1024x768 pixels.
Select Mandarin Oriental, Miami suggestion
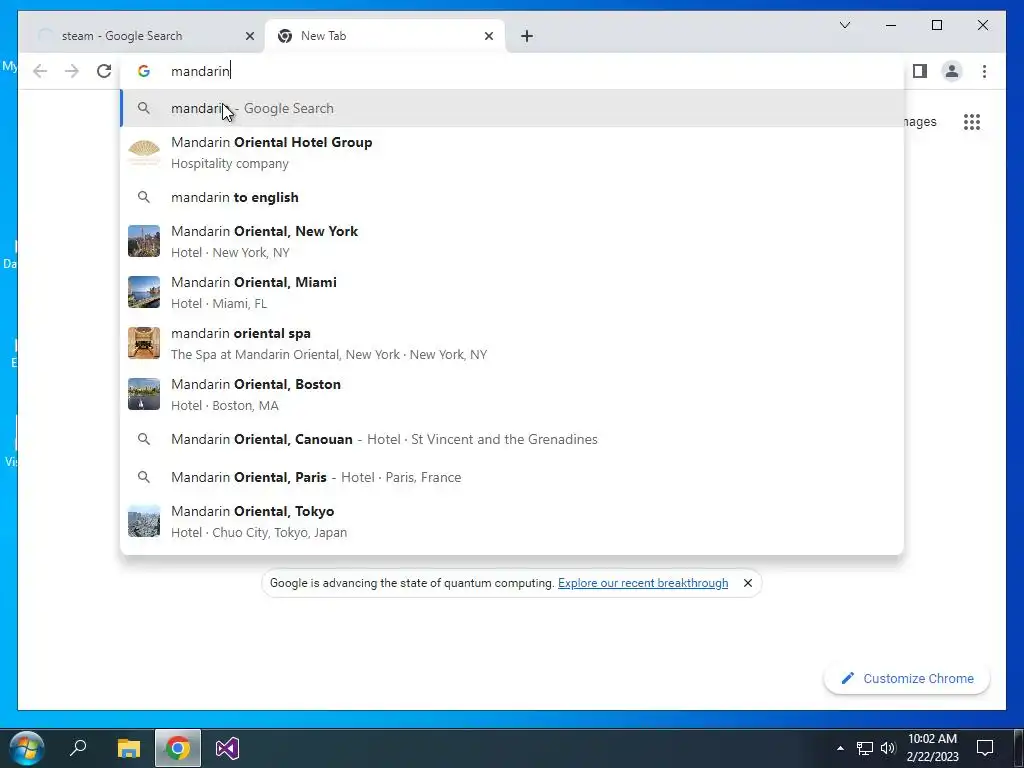click(512, 293)
